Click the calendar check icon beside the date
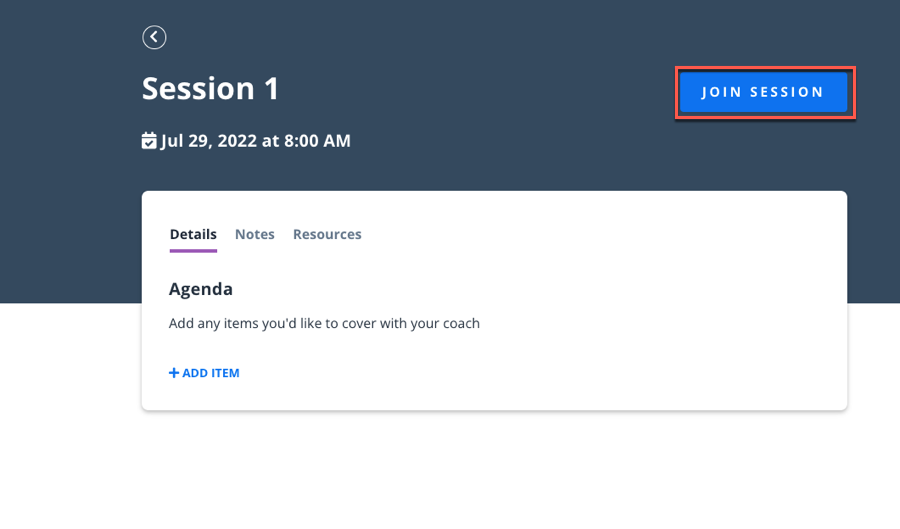The width and height of the screenshot is (900, 529). (x=149, y=141)
